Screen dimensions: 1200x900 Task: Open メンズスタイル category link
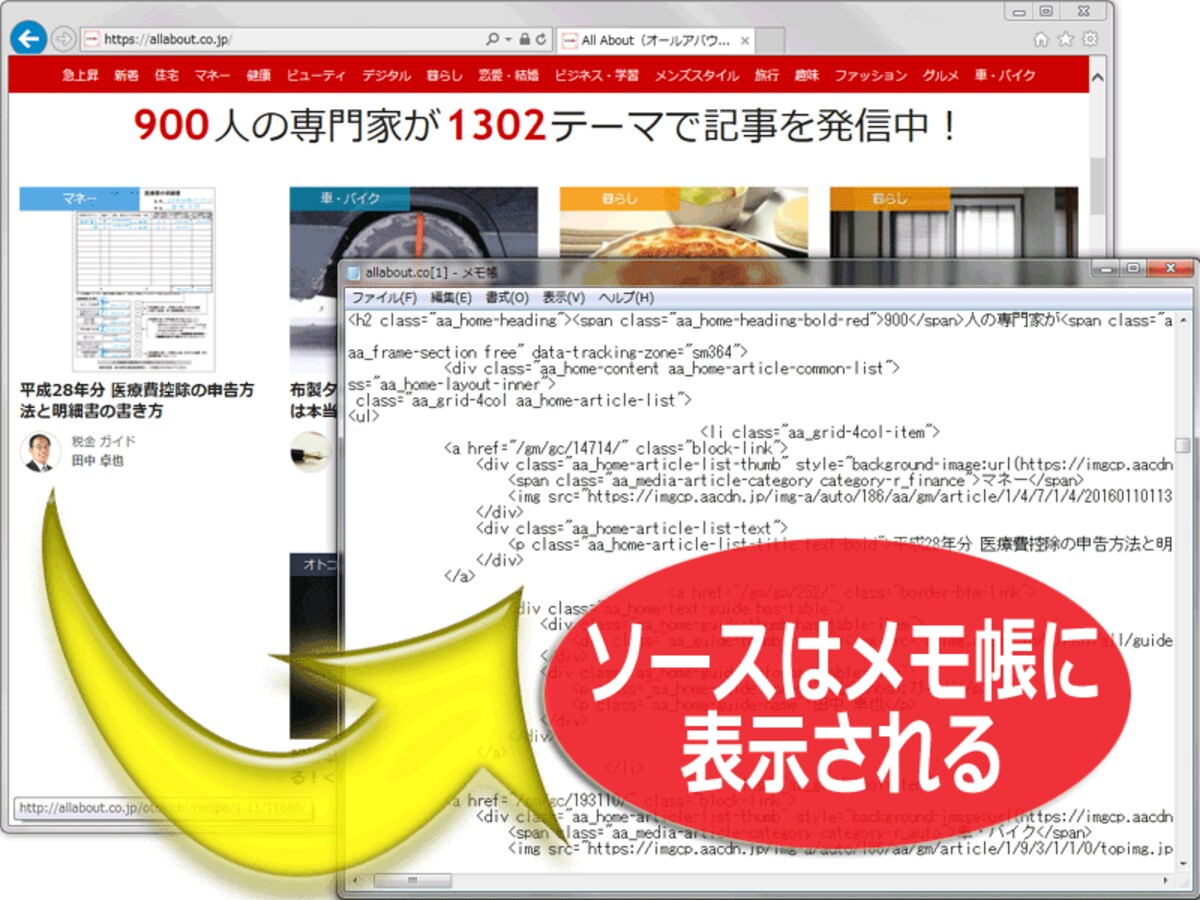(x=697, y=75)
